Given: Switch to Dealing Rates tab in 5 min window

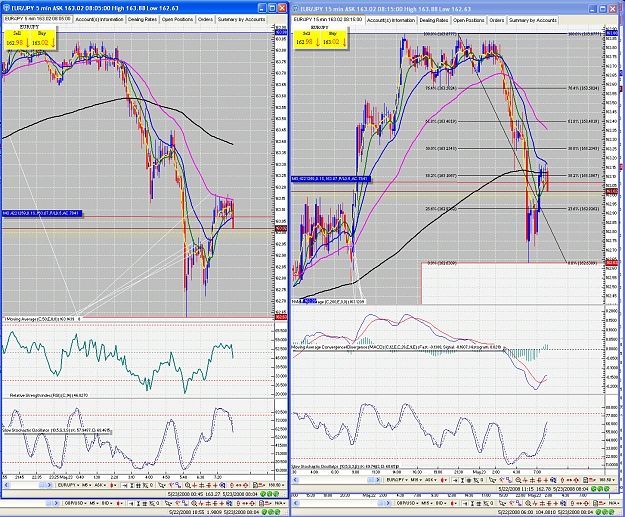Looking at the screenshot, I should pos(142,19).
